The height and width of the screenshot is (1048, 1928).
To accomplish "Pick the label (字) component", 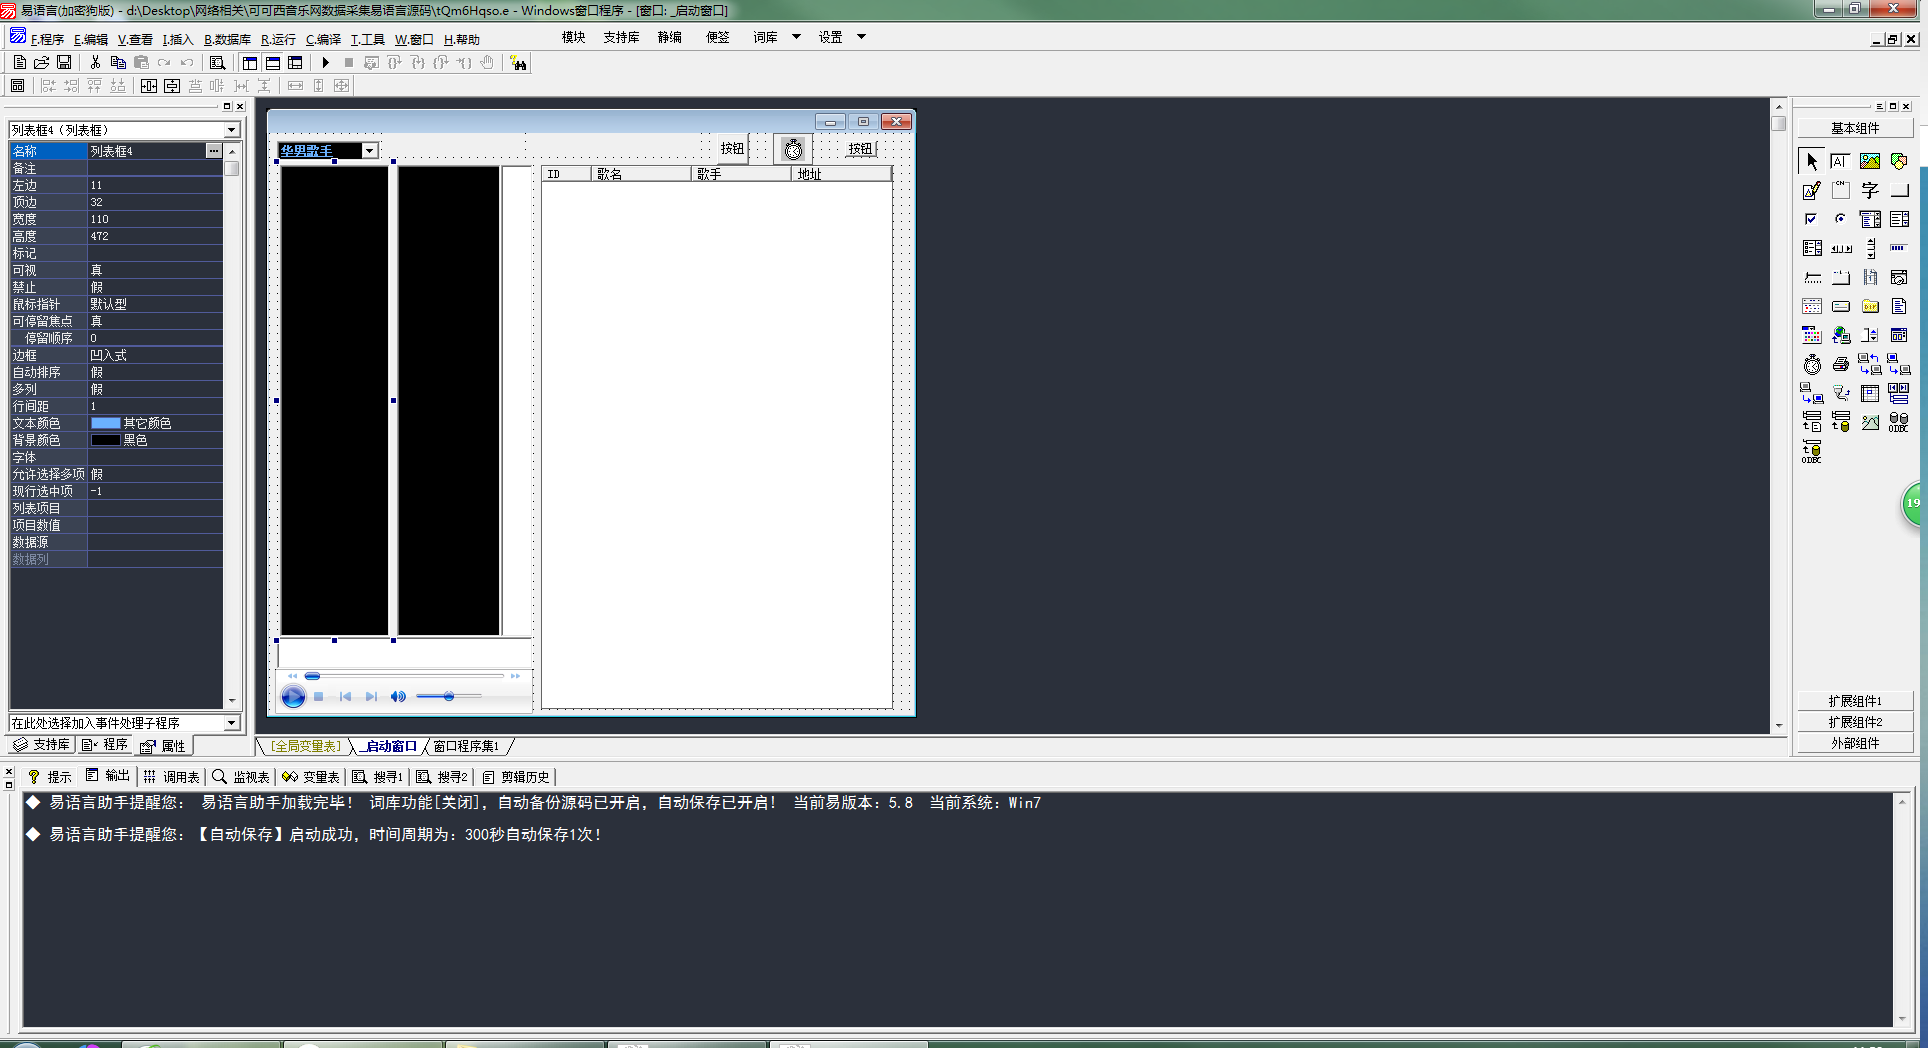I will (x=1870, y=190).
